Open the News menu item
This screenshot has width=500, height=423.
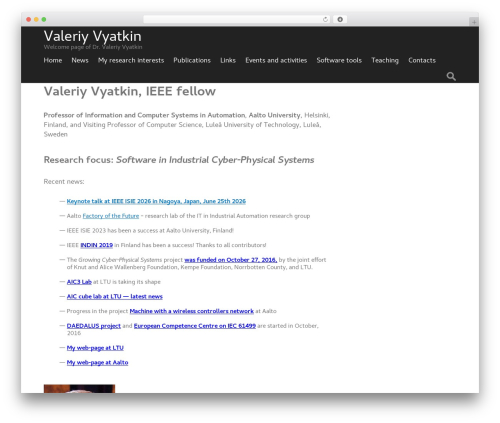80,60
